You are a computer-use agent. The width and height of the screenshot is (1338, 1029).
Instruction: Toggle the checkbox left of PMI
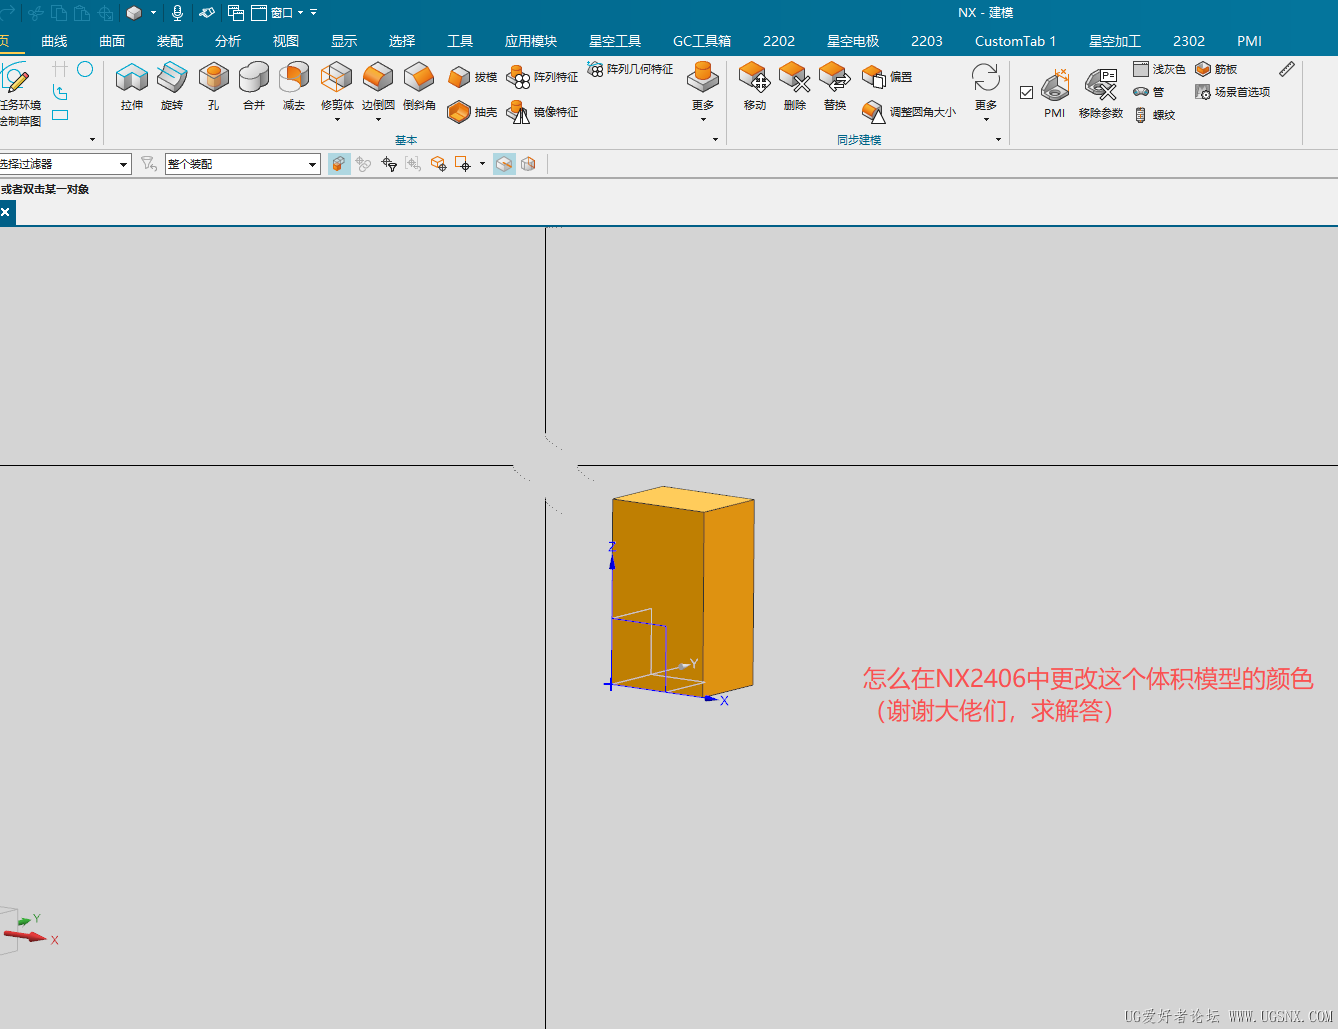coord(1026,92)
